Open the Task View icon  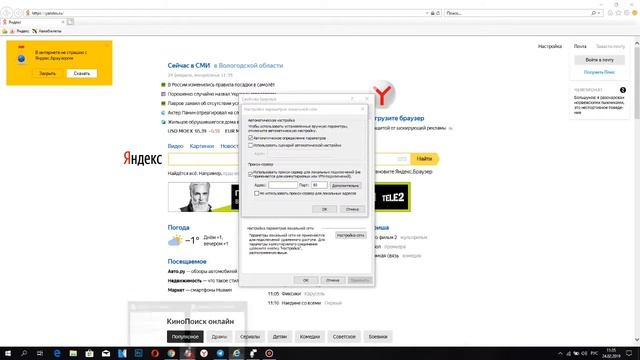coord(40,353)
